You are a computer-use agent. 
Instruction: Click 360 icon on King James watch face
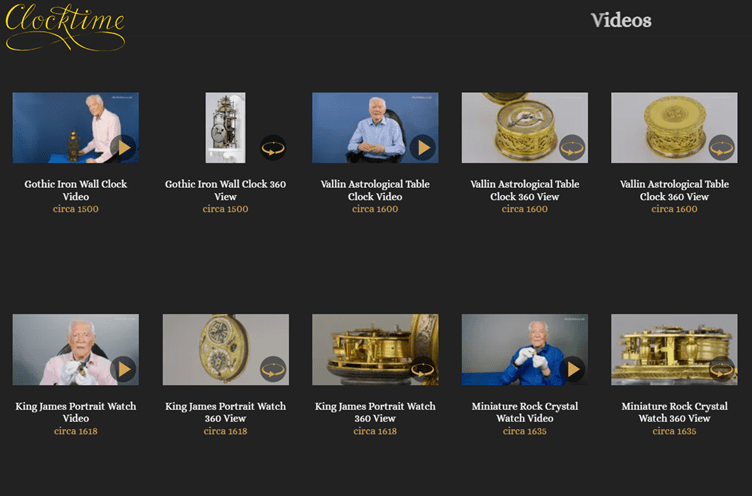click(273, 369)
